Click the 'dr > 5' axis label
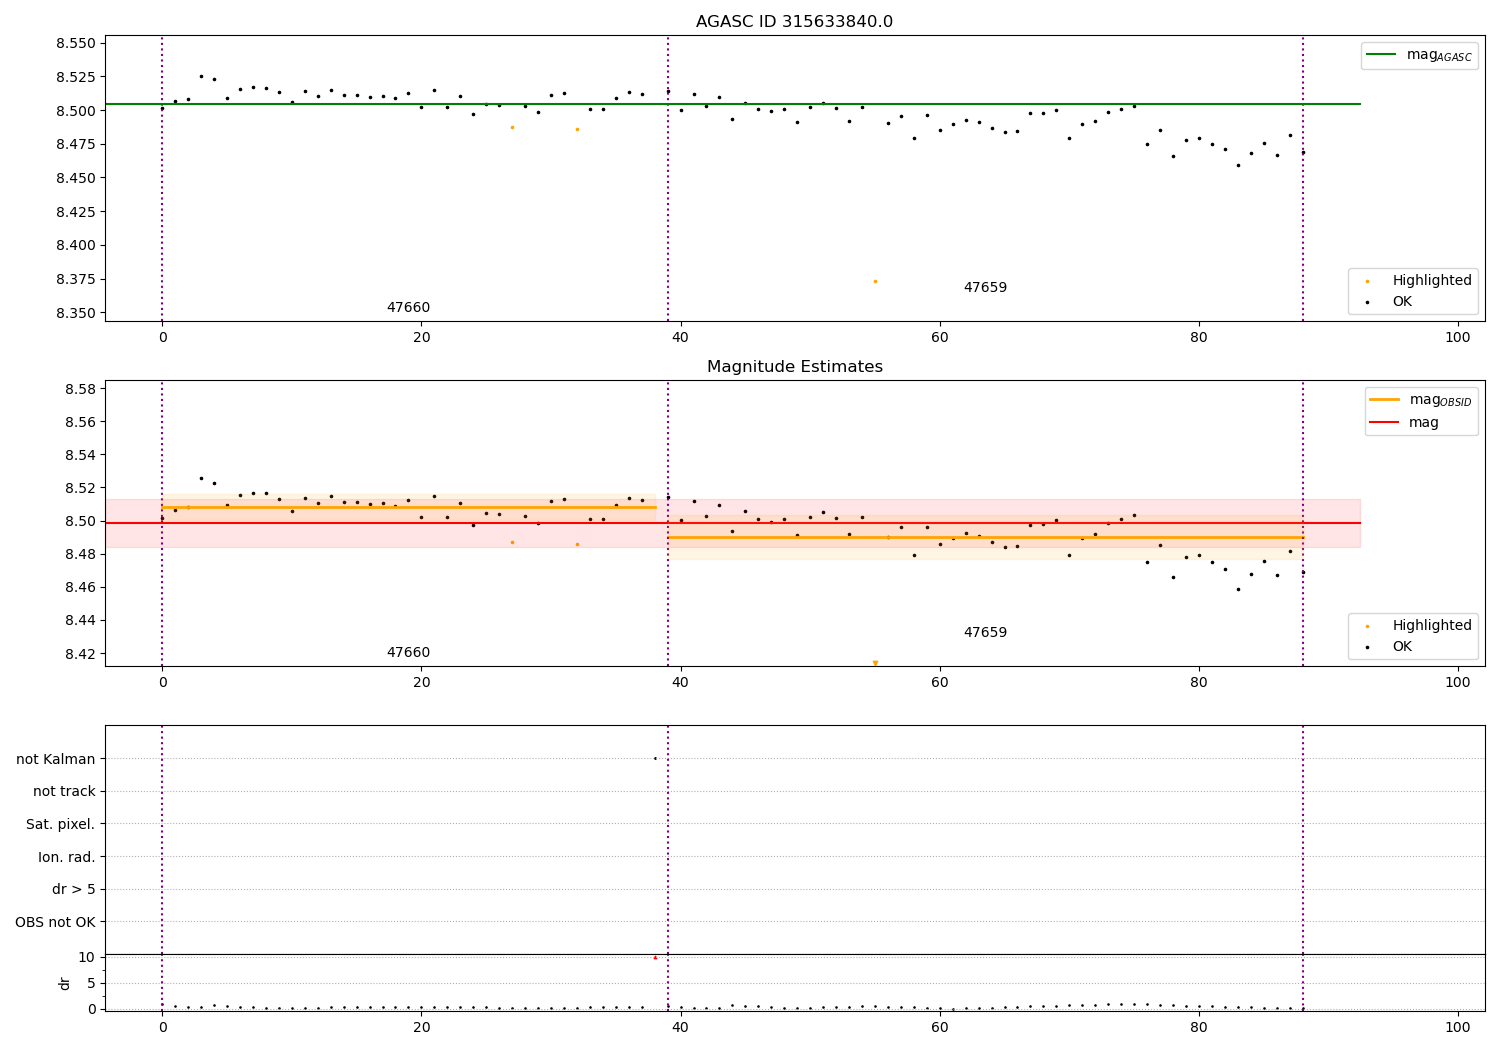The image size is (1500, 1050). point(74,889)
